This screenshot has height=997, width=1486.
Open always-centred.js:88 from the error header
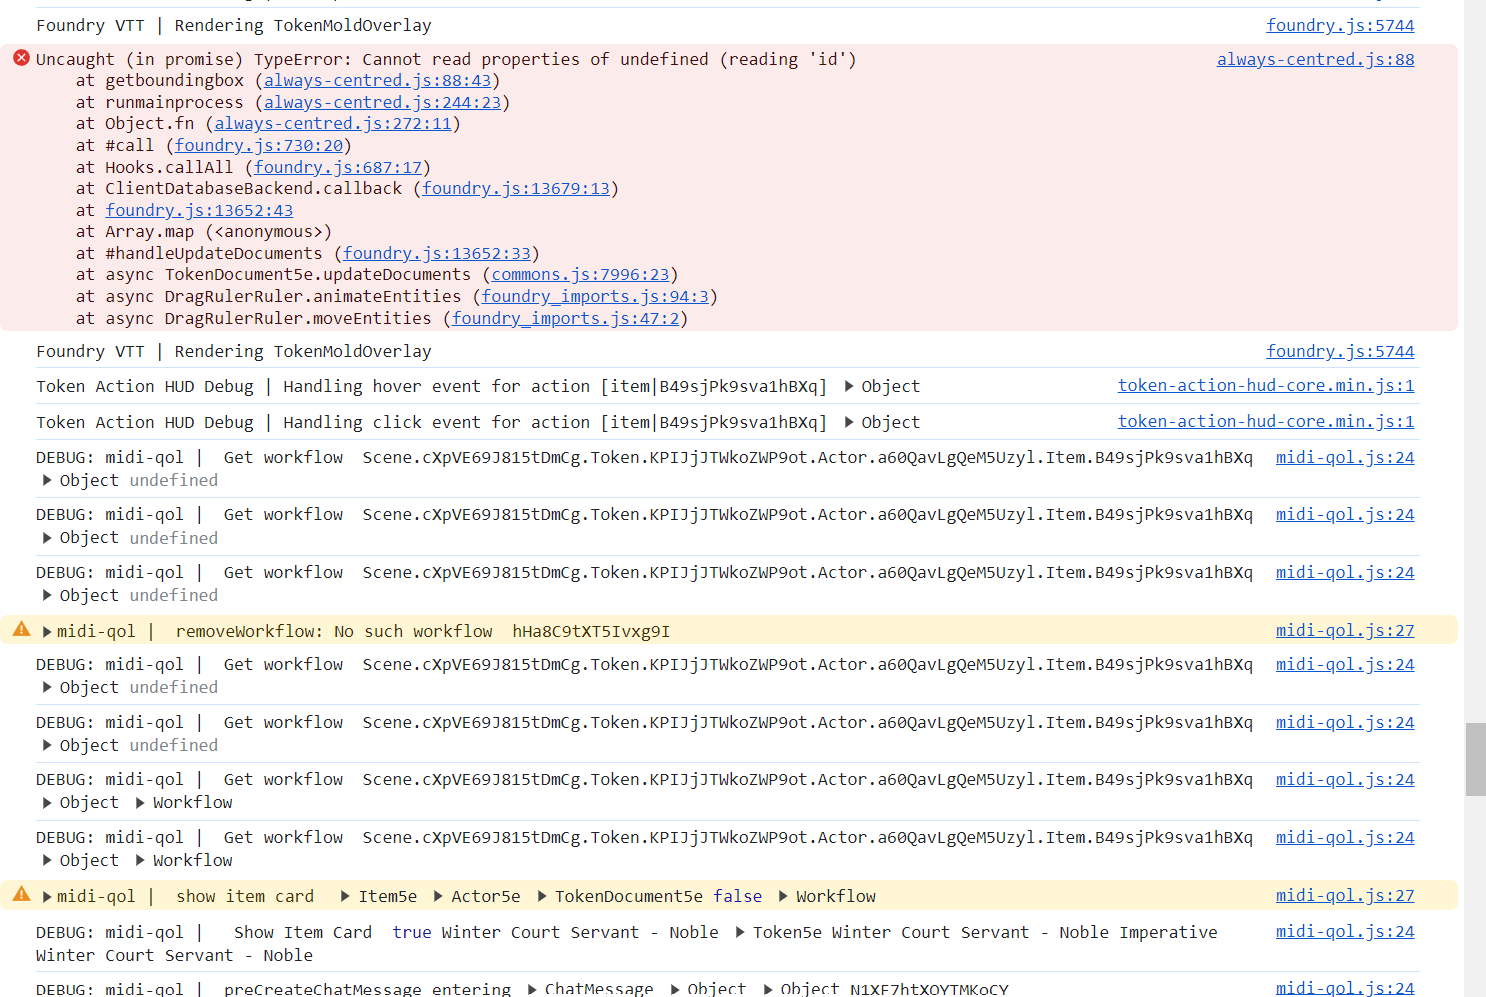click(x=1315, y=59)
